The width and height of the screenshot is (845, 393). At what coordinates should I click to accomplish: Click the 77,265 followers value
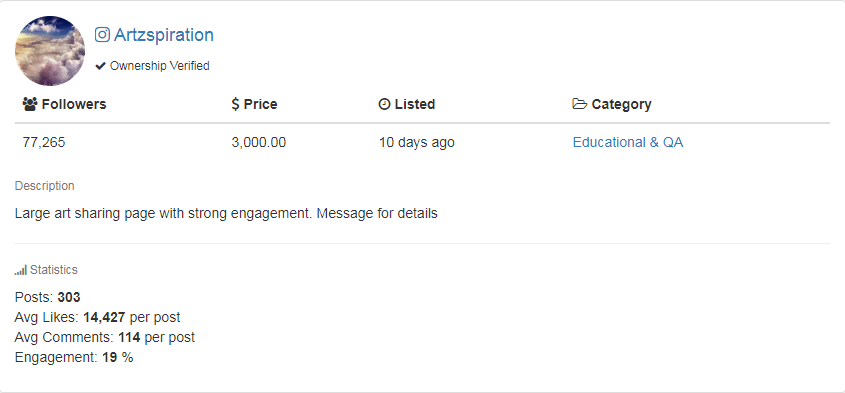(x=44, y=142)
